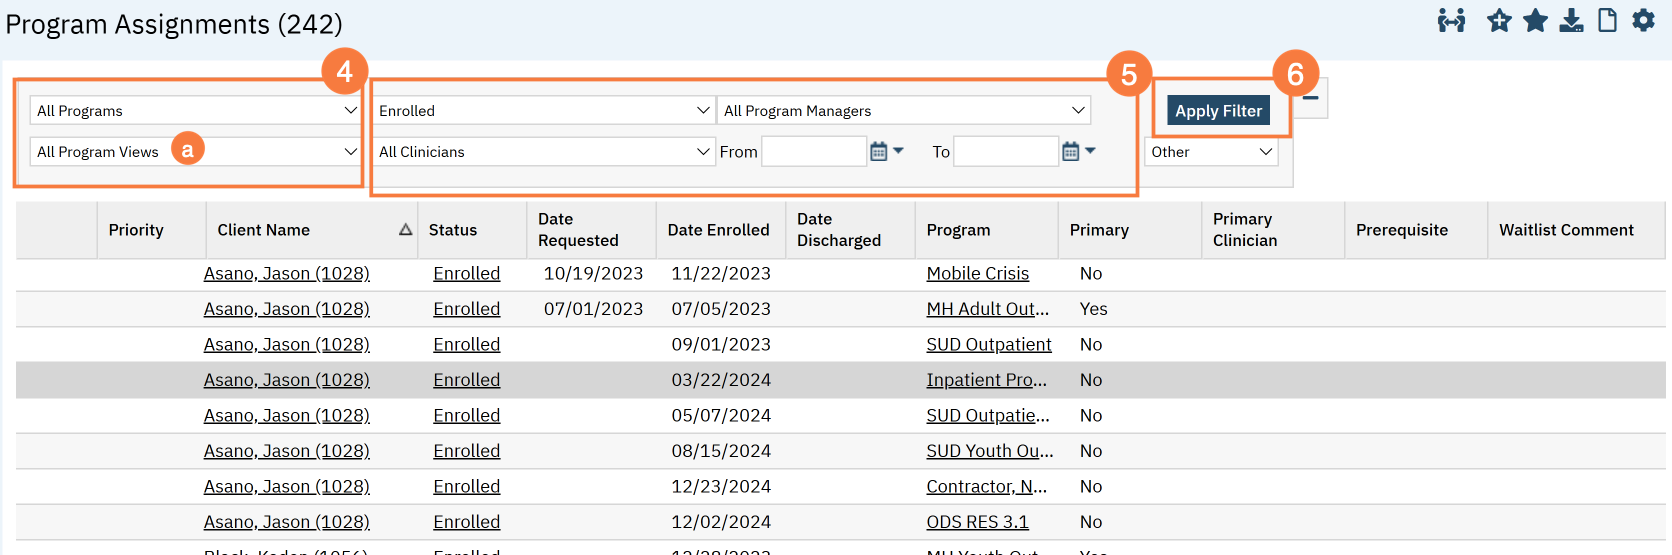The width and height of the screenshot is (1672, 555).
Task: Open the Other filter dropdown
Action: [1211, 152]
